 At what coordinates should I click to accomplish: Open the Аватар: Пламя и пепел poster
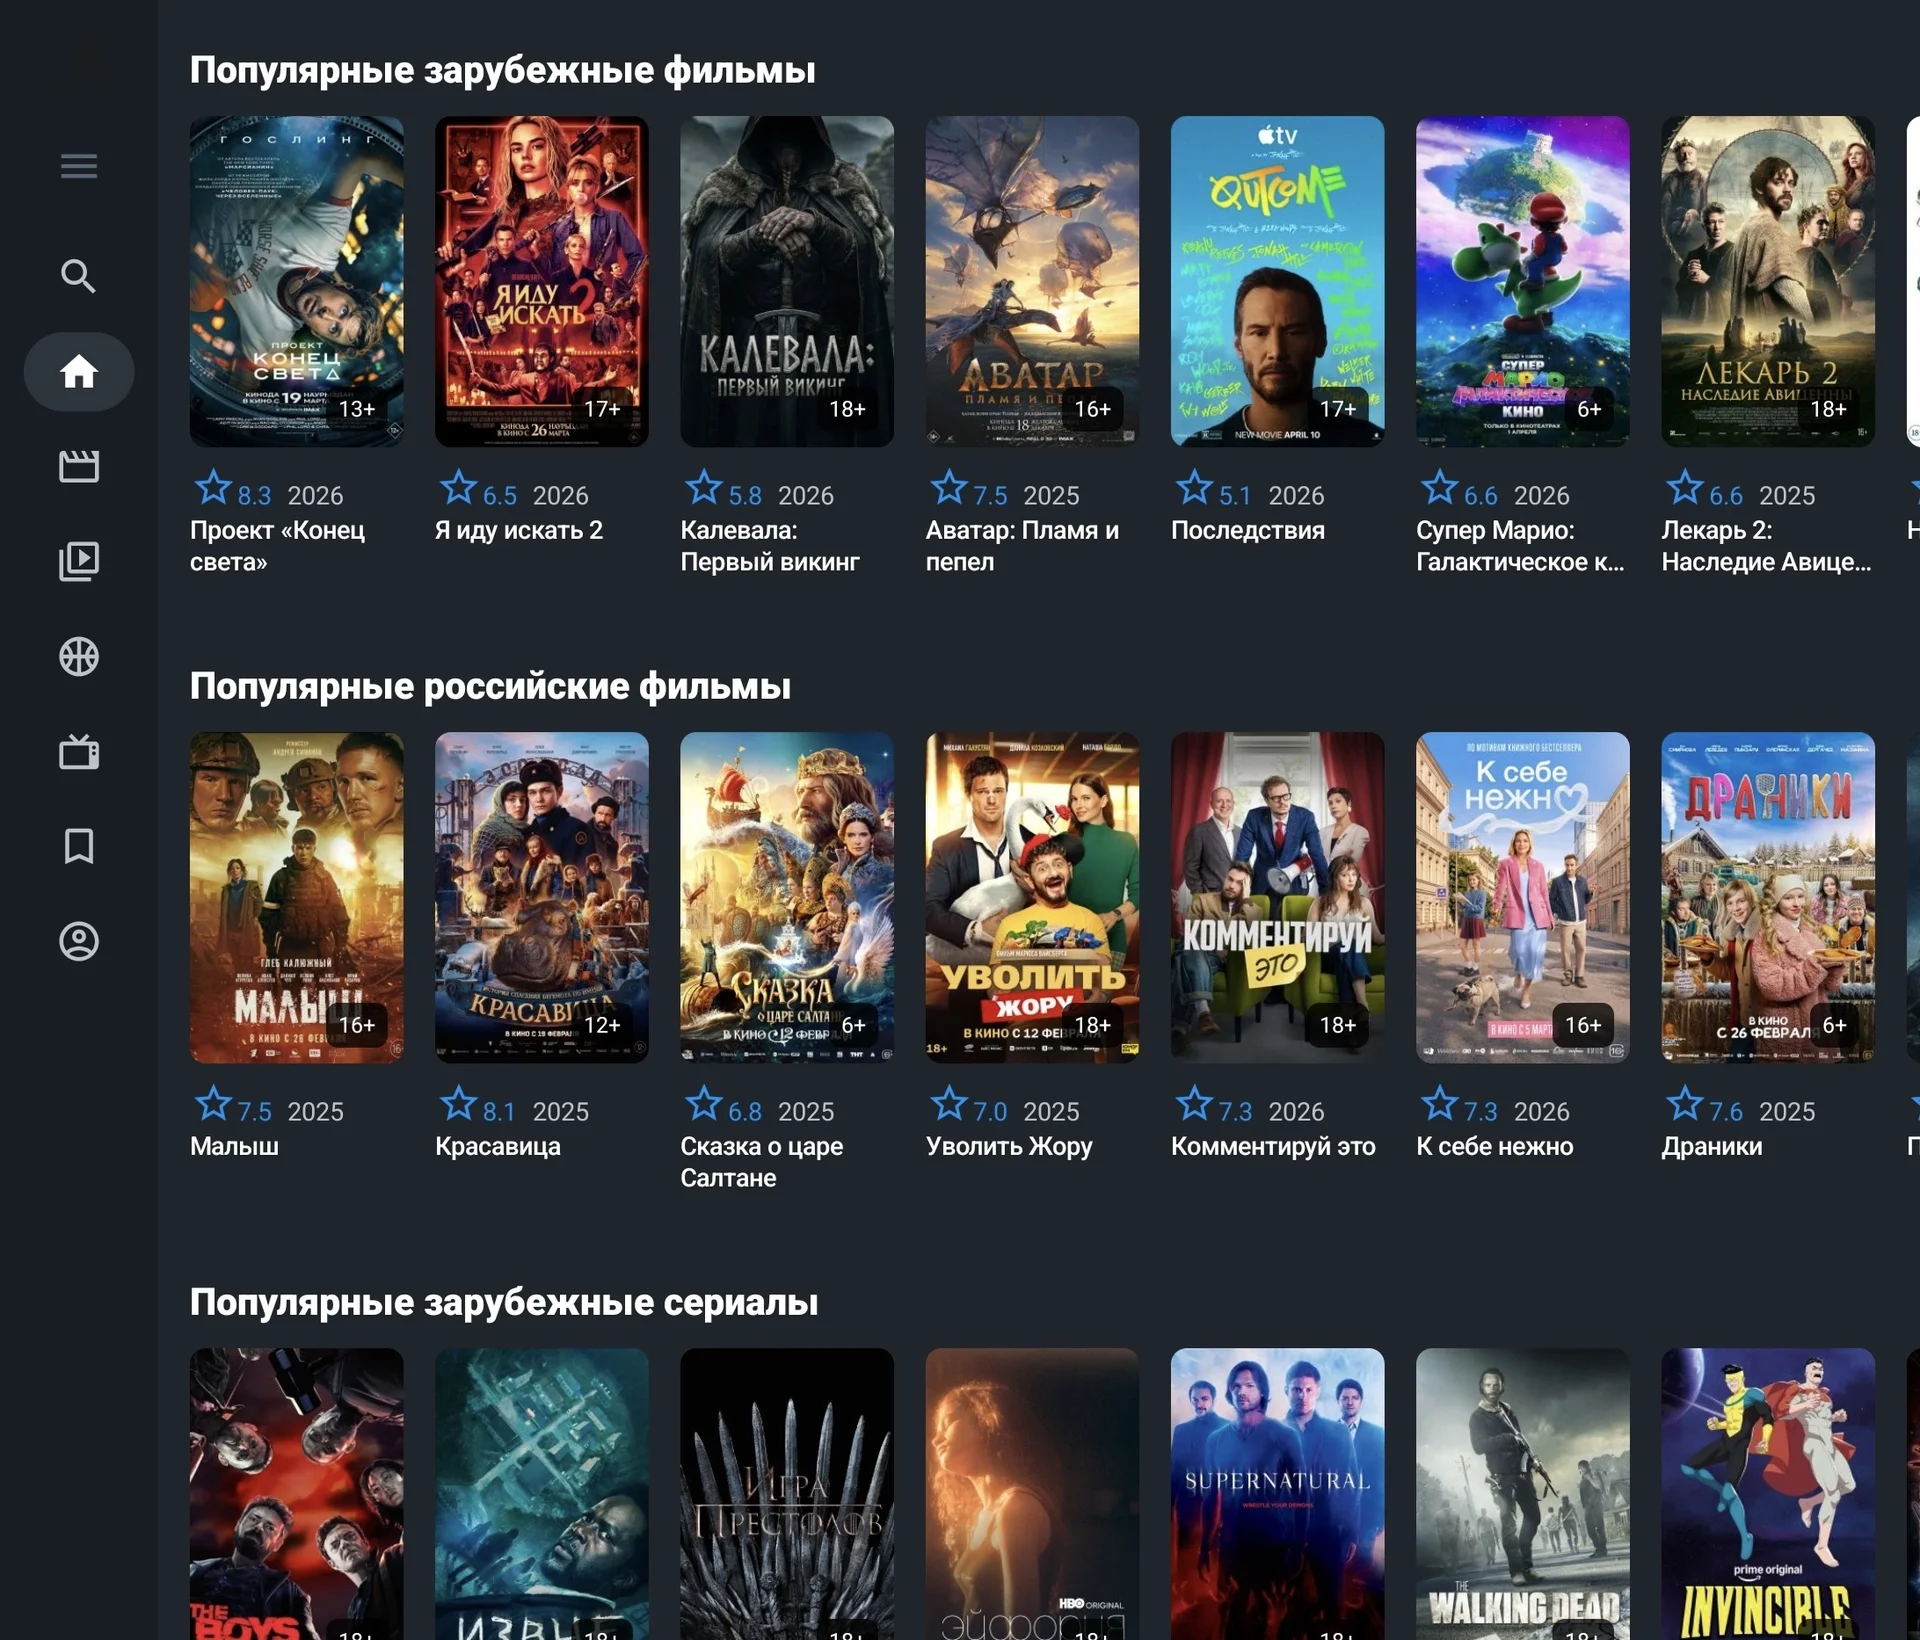coord(1032,281)
